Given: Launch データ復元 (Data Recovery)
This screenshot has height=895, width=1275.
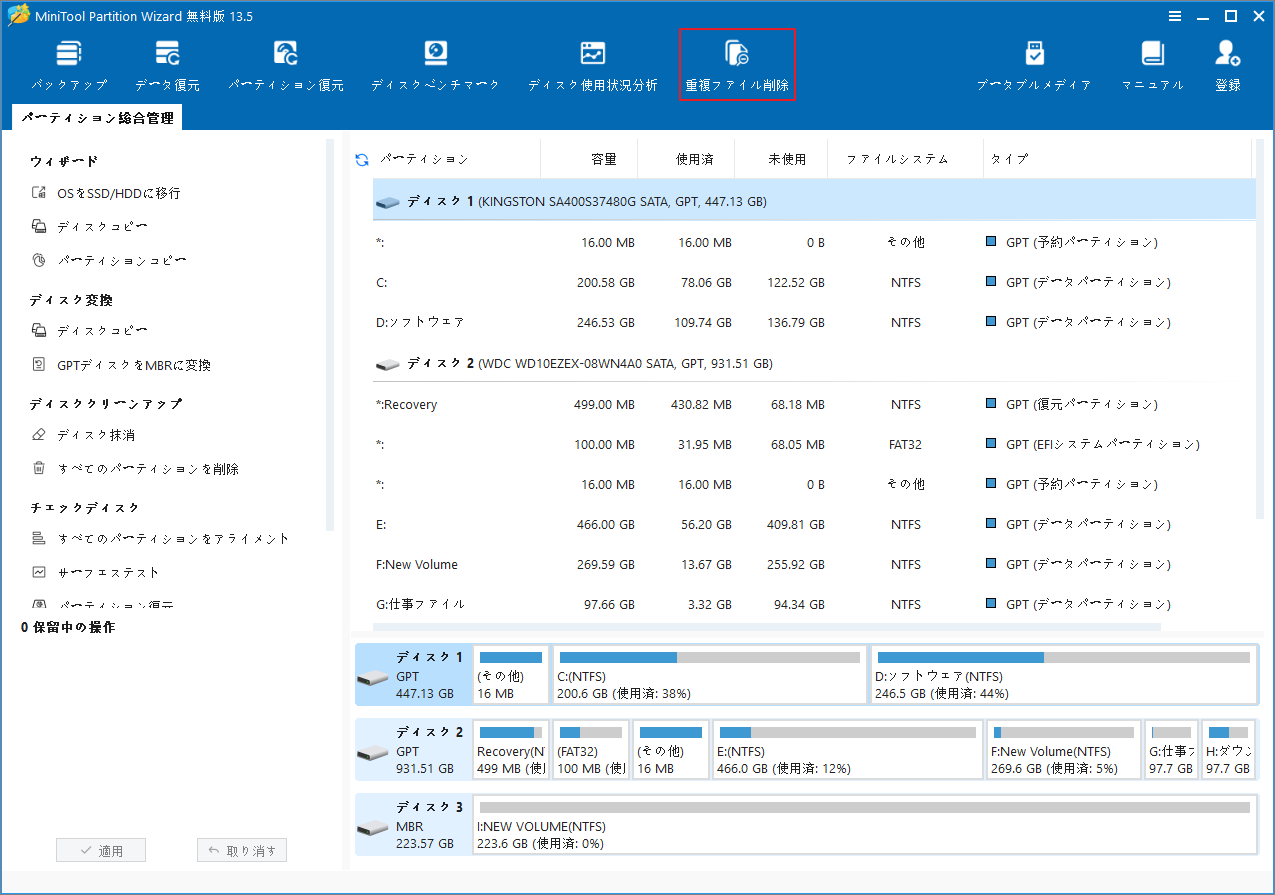Looking at the screenshot, I should pos(167,62).
